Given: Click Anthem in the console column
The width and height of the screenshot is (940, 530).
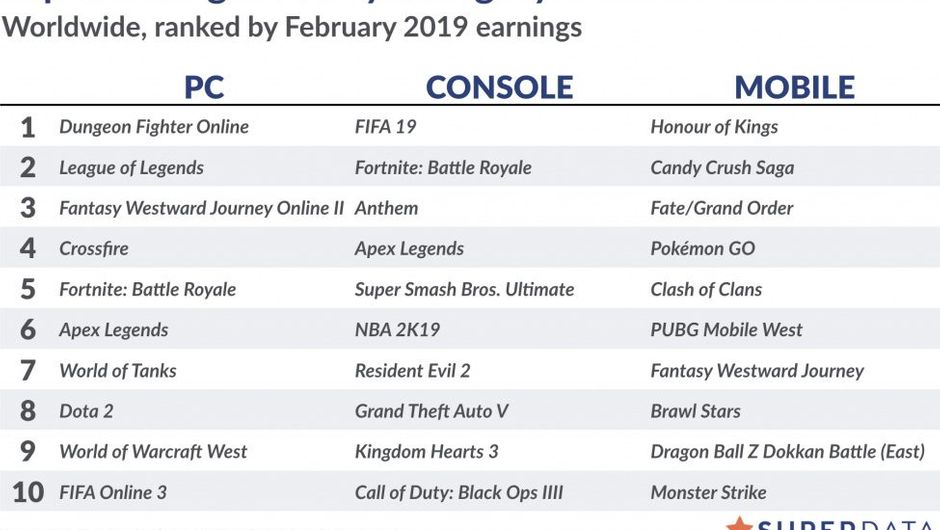Looking at the screenshot, I should (x=386, y=208).
